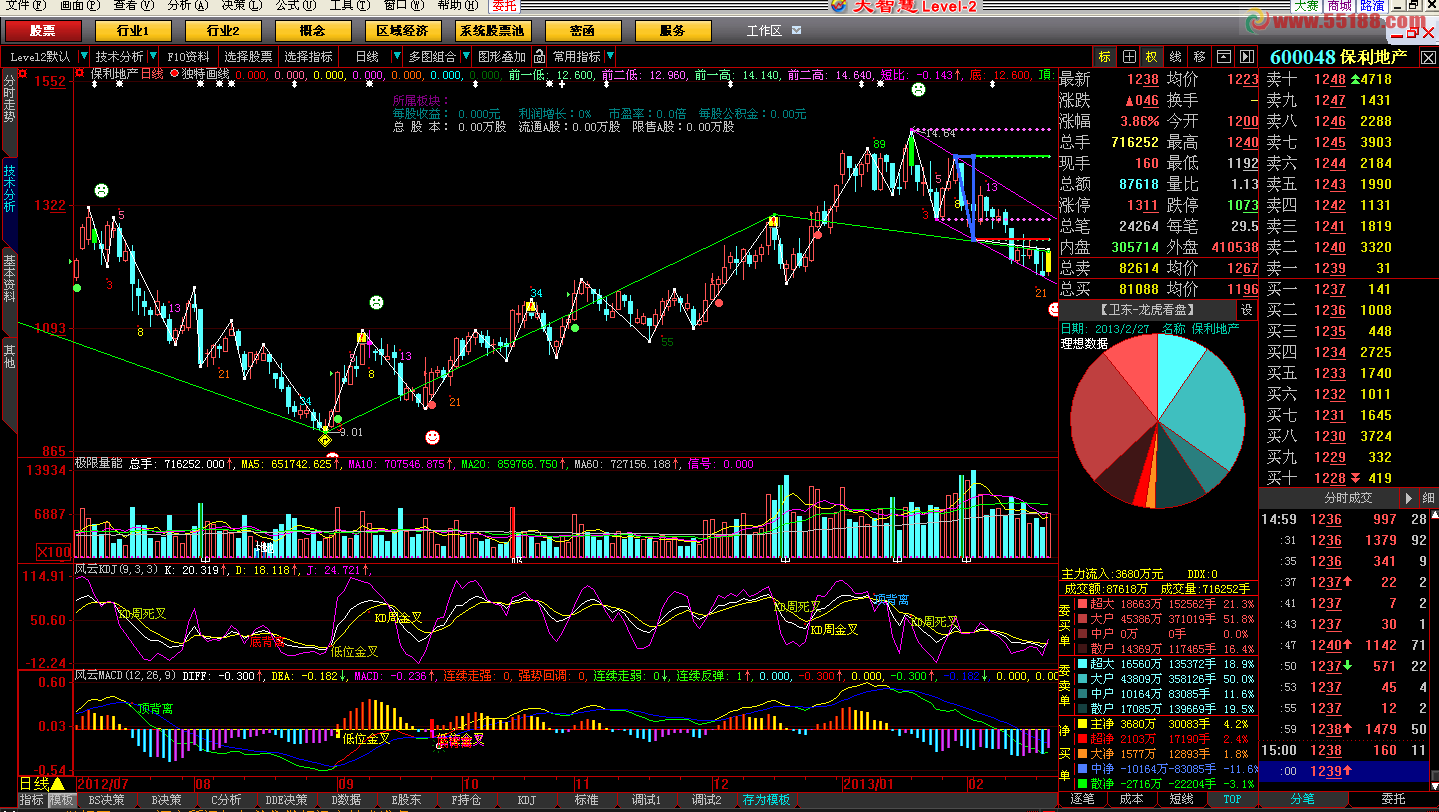Click the 系统股票池 button
Screen dimensions: 1439x812
pos(492,31)
